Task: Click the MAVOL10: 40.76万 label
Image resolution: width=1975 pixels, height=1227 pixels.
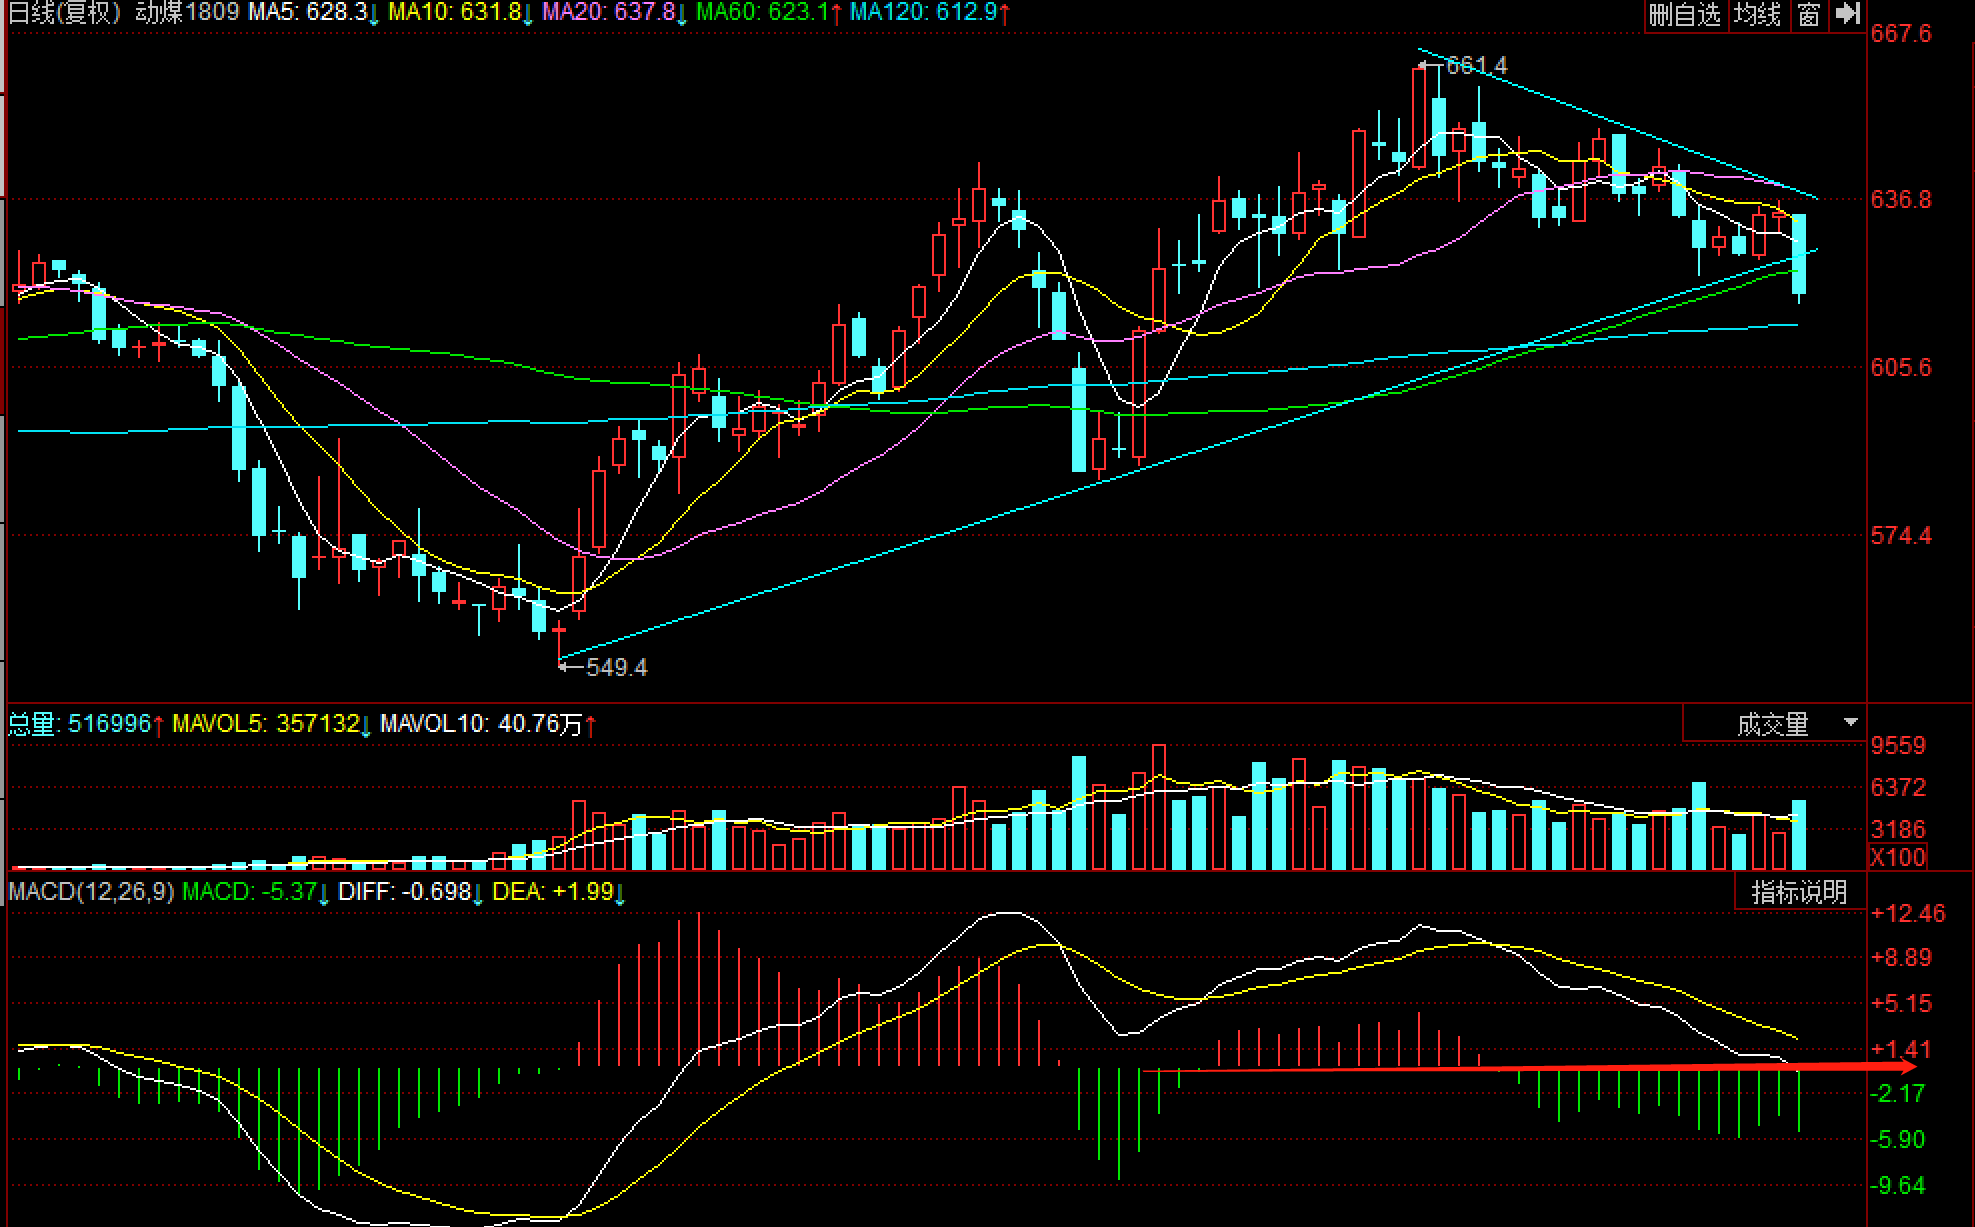Action: 488,723
